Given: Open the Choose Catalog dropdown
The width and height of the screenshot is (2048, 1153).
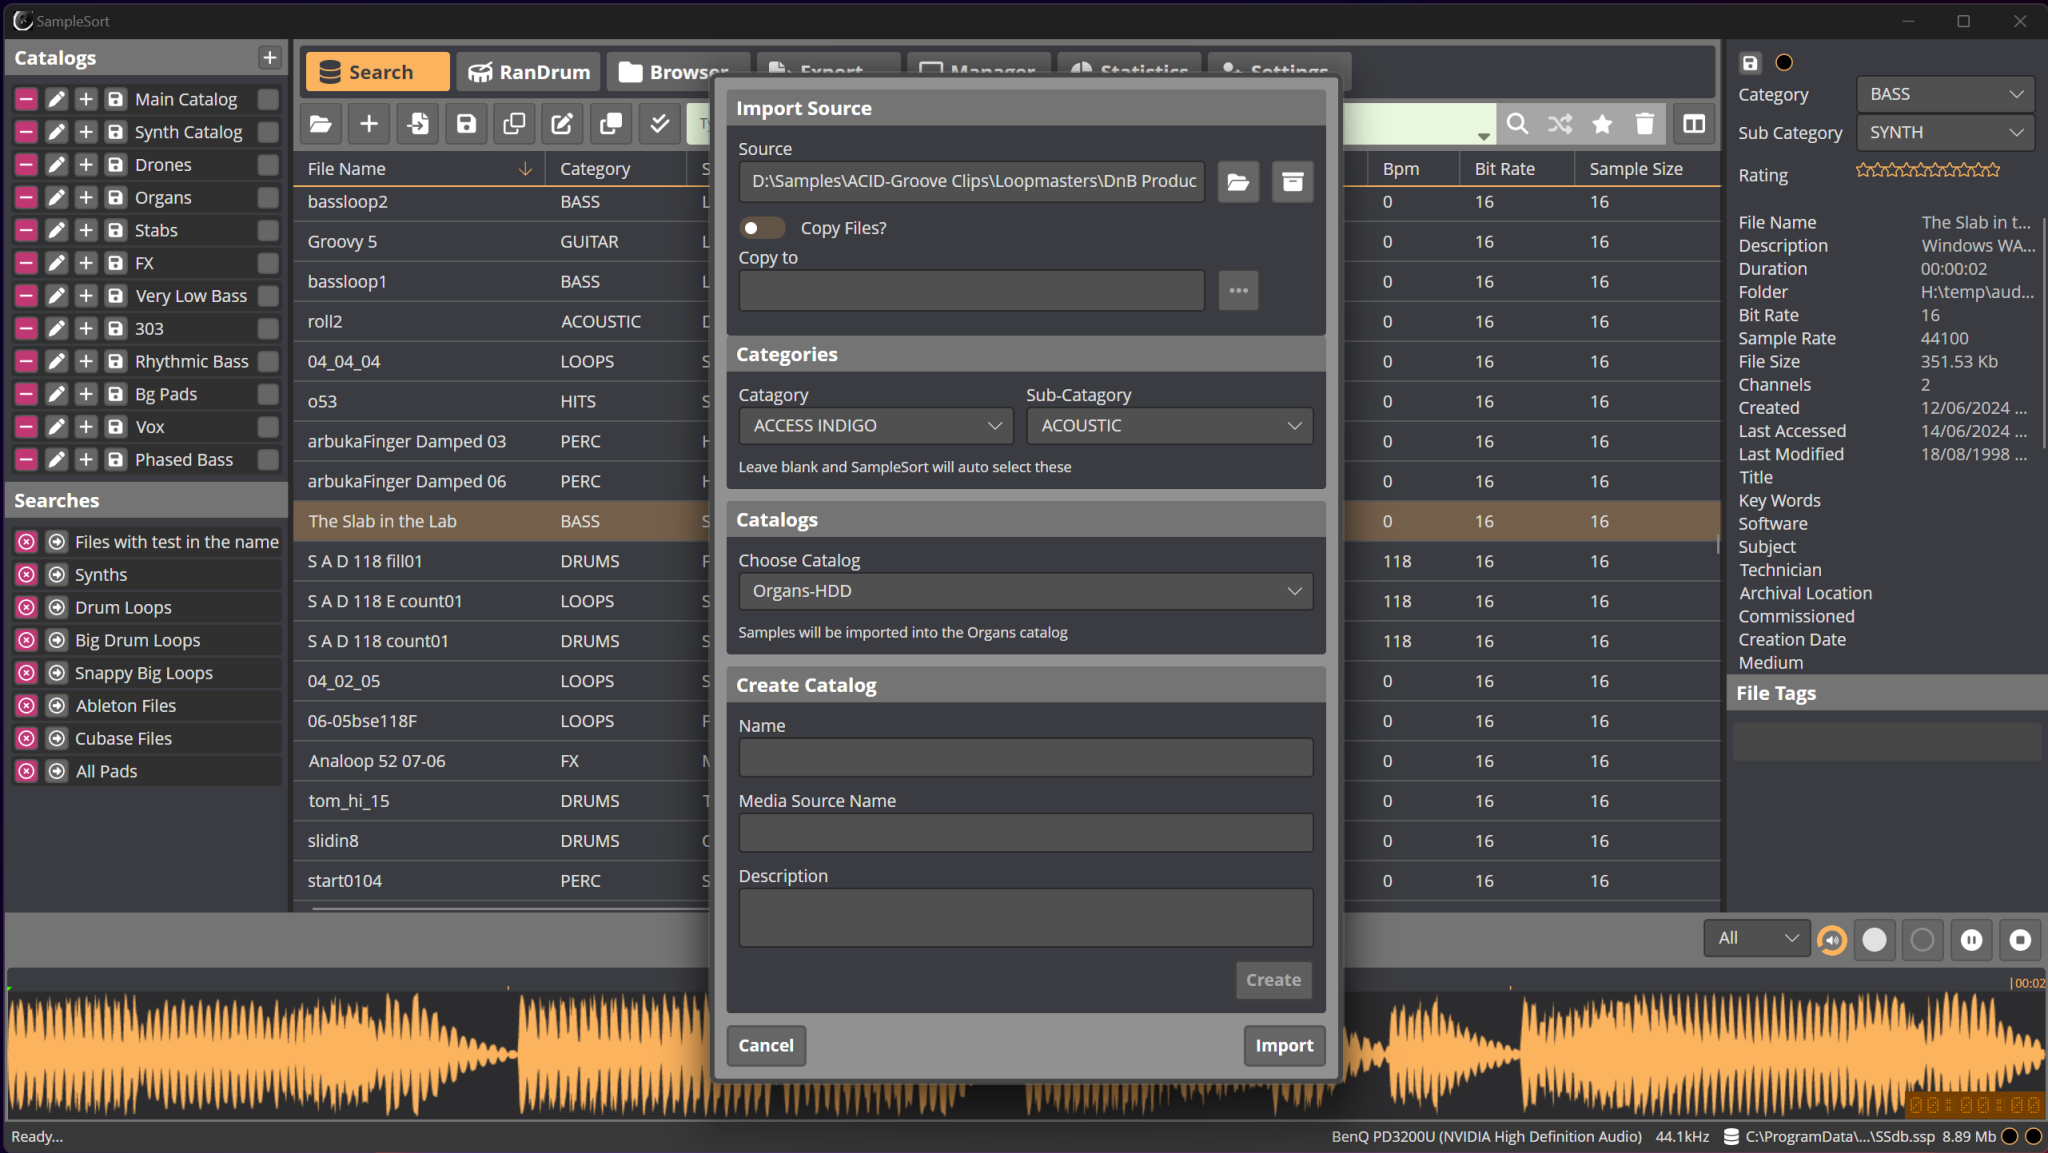Looking at the screenshot, I should coord(1024,590).
